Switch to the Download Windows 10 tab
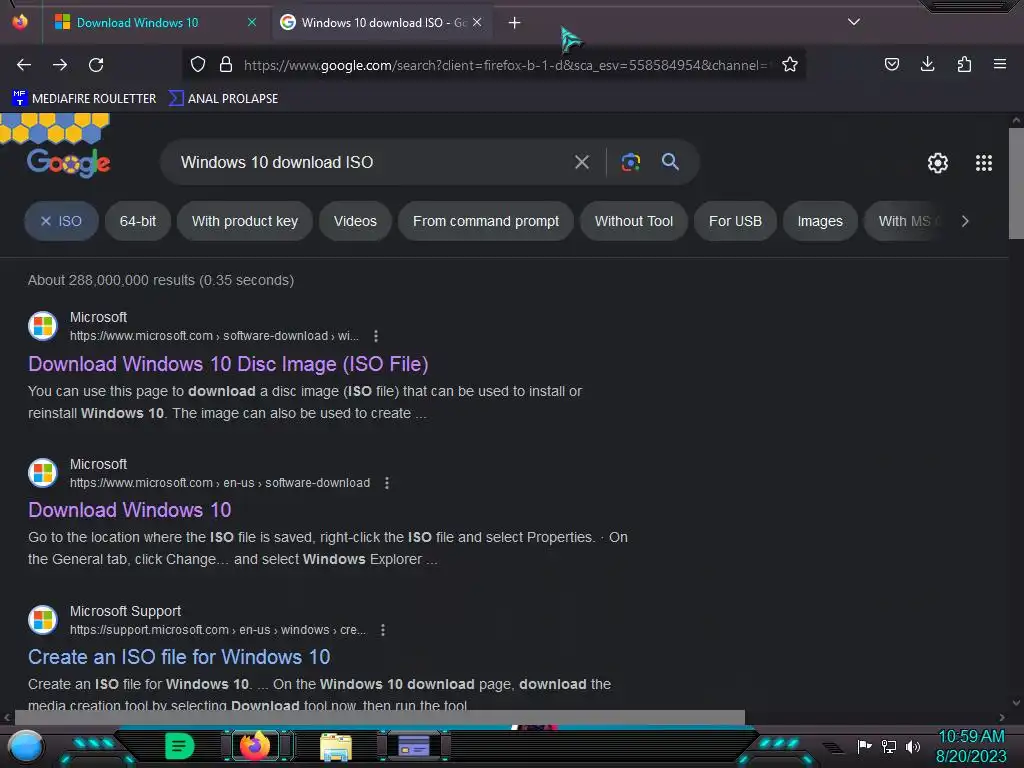Image resolution: width=1024 pixels, height=768 pixels. 138,23
